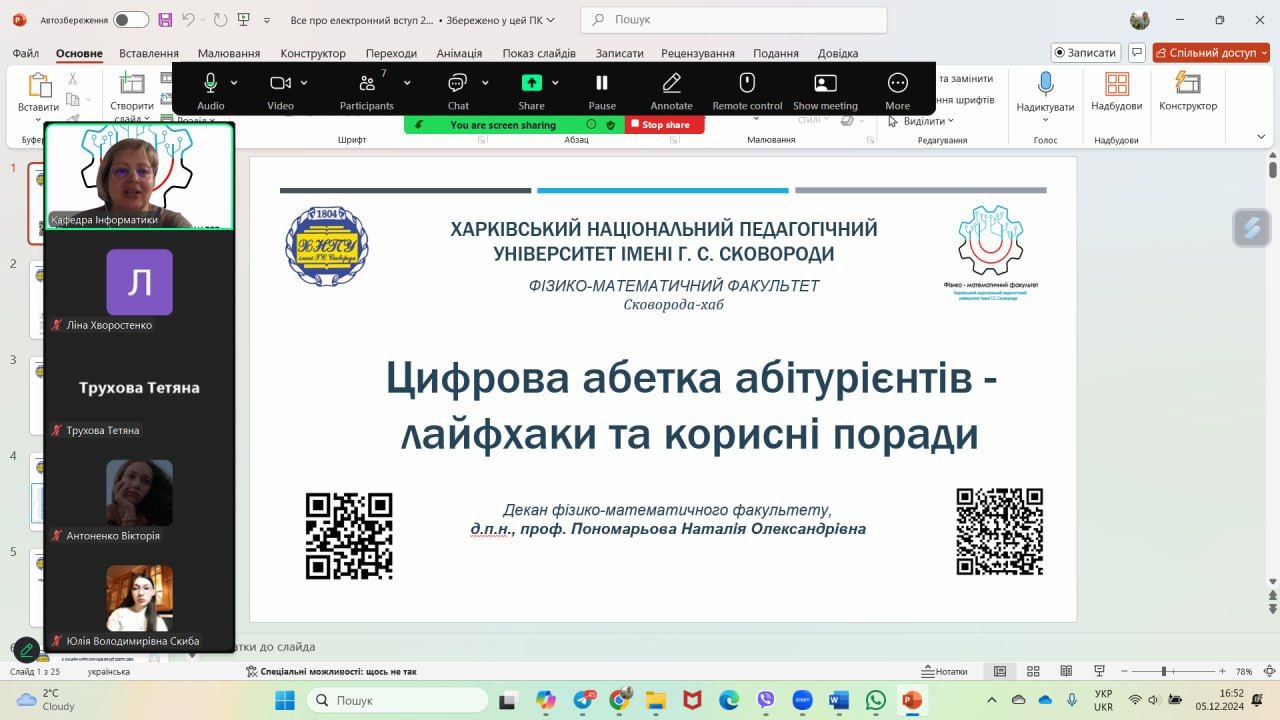Expand Zoom Participants options arrow
Image resolution: width=1280 pixels, height=720 pixels.
point(407,82)
